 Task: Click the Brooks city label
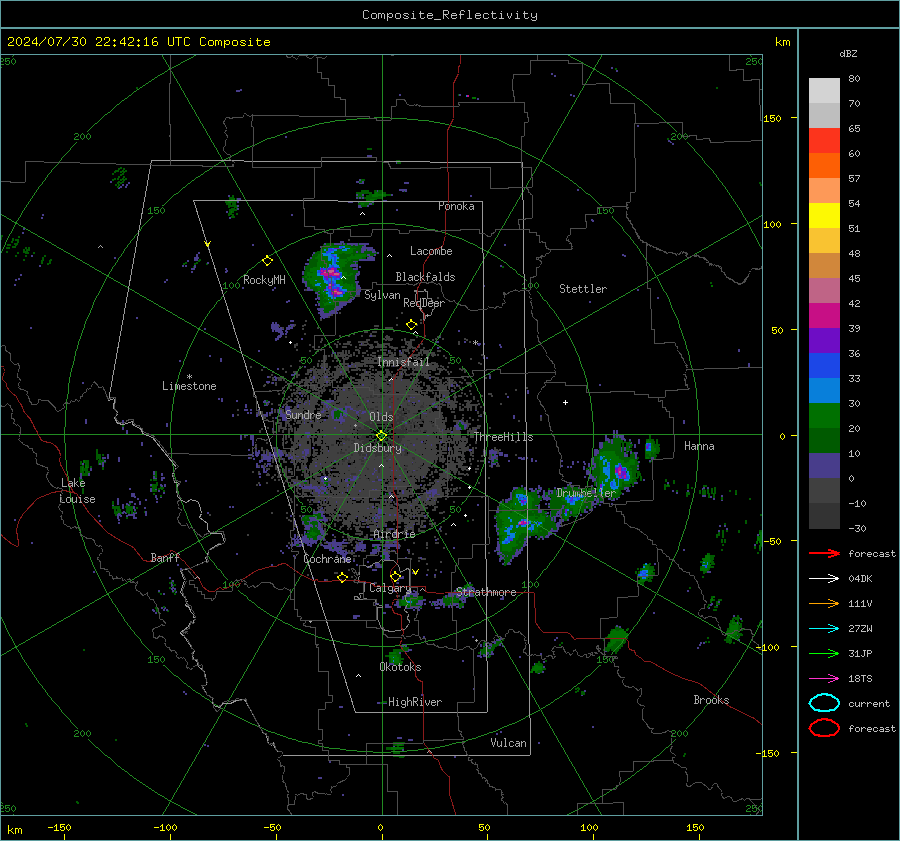coord(711,700)
